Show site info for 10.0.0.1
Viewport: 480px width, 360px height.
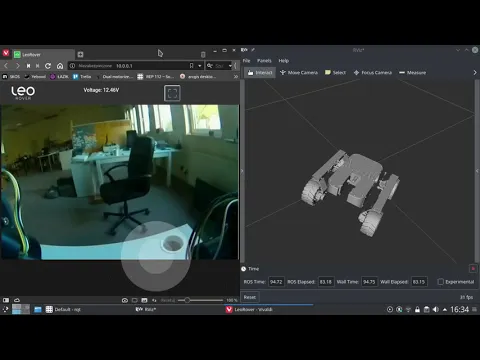(72, 66)
